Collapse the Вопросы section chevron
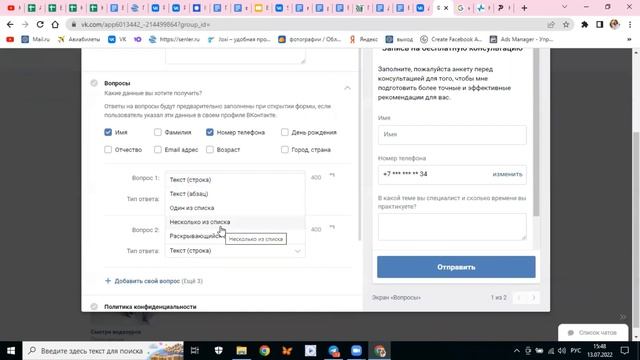Image resolution: width=640 pixels, height=360 pixels. 347,88
